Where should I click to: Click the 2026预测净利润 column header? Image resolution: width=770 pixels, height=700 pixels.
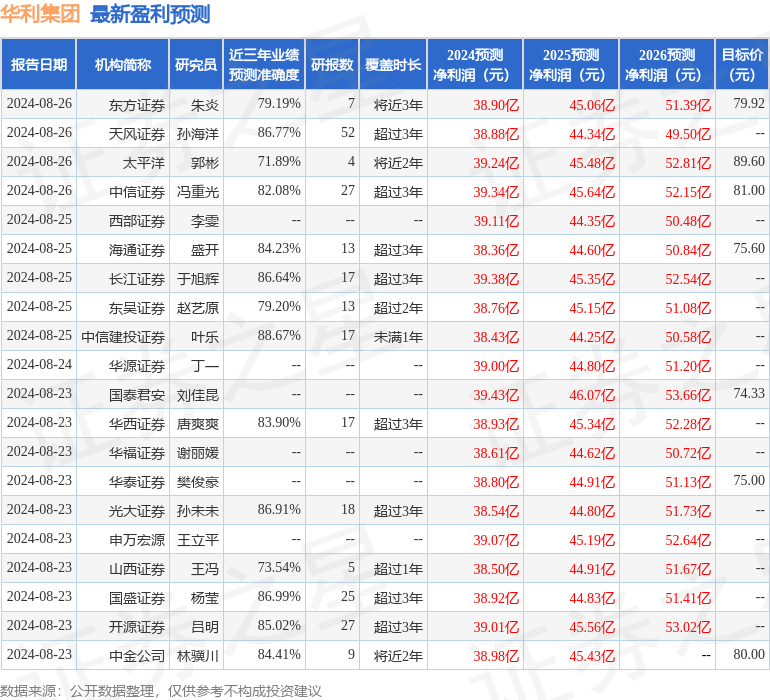(x=667, y=65)
